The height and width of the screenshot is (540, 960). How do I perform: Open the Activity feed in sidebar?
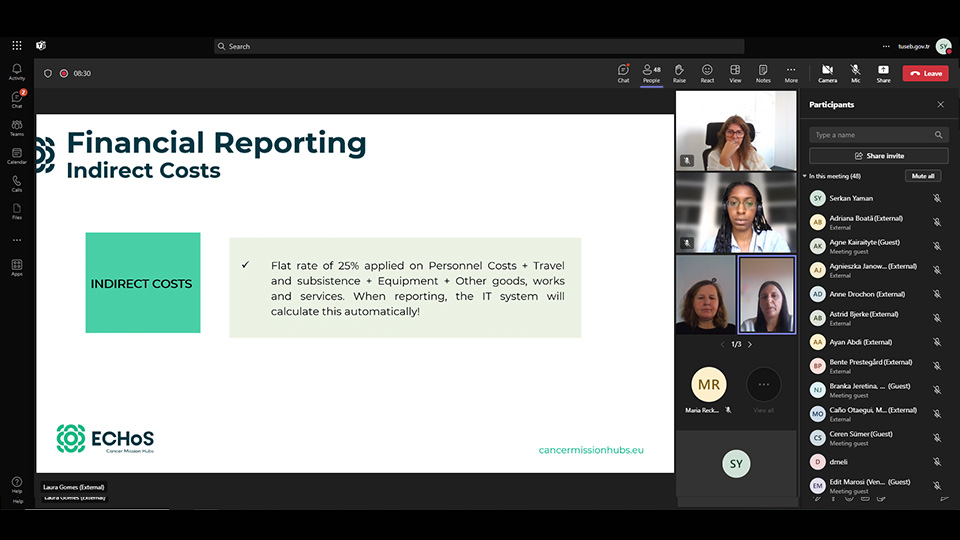pyautogui.click(x=16, y=72)
